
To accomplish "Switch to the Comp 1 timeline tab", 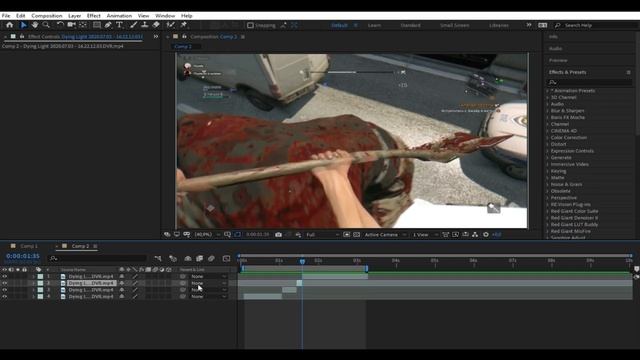I will pos(29,246).
